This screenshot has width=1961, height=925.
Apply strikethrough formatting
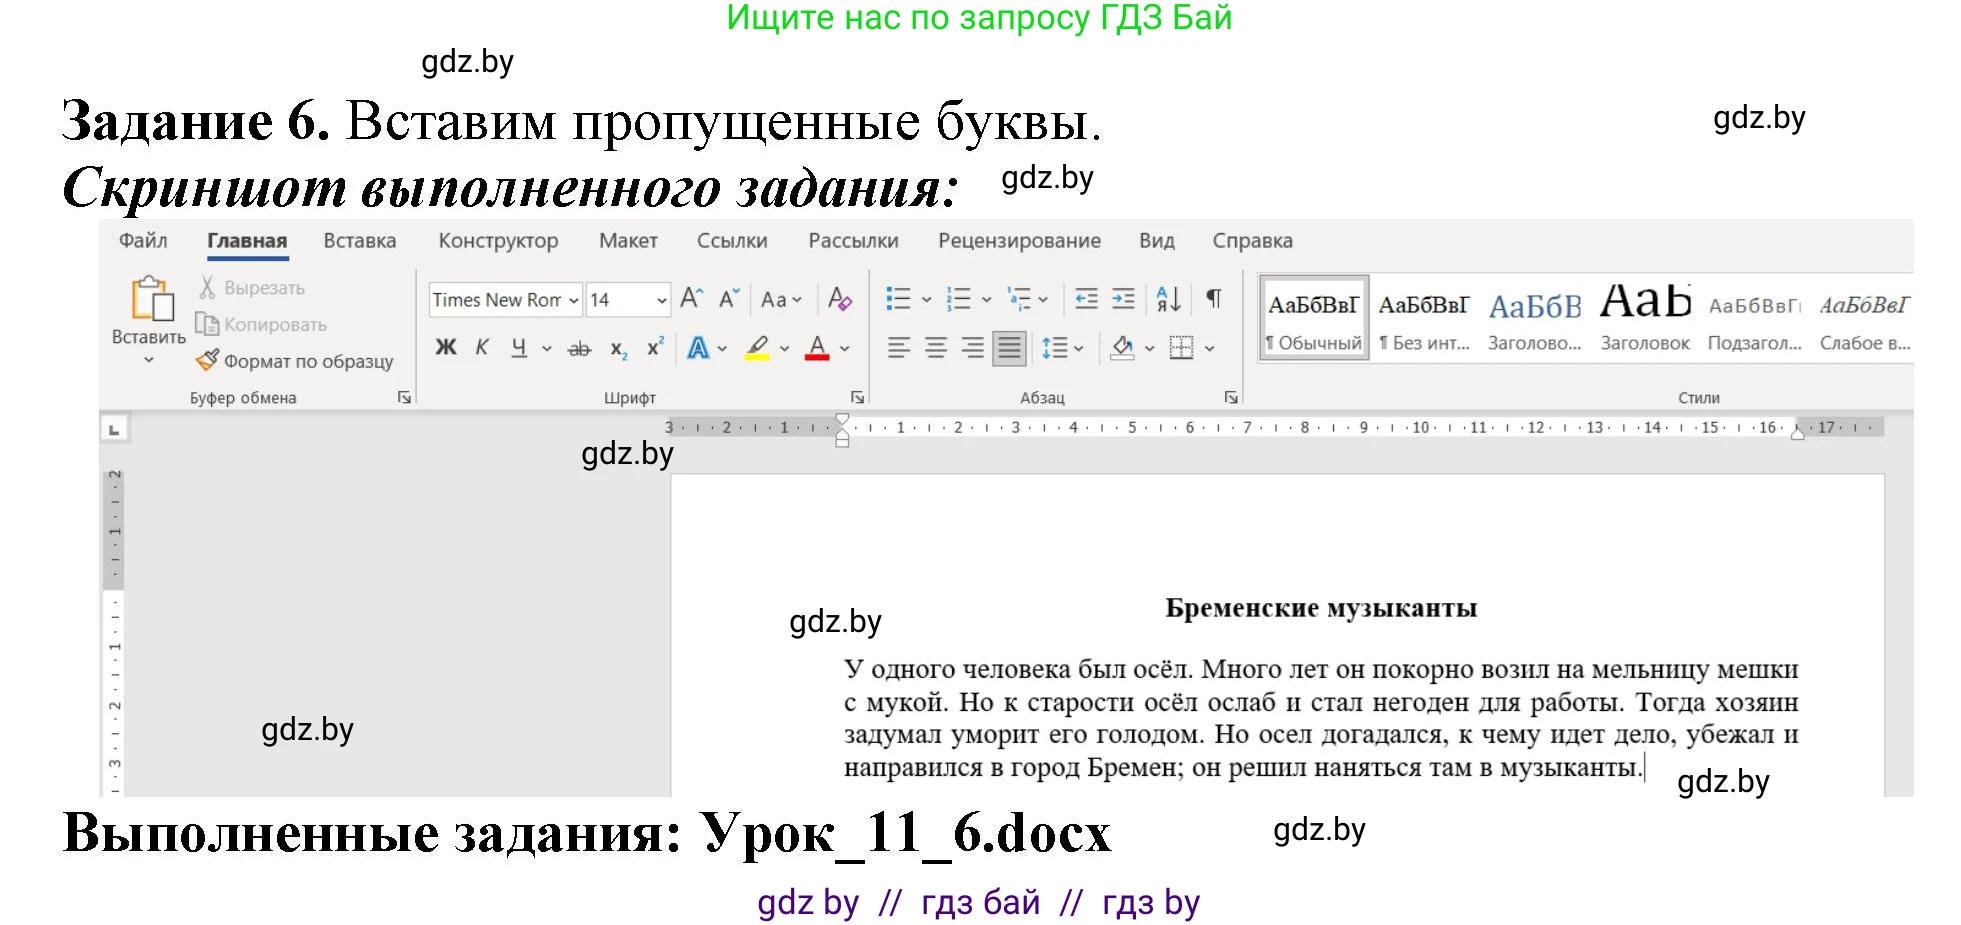coord(580,348)
